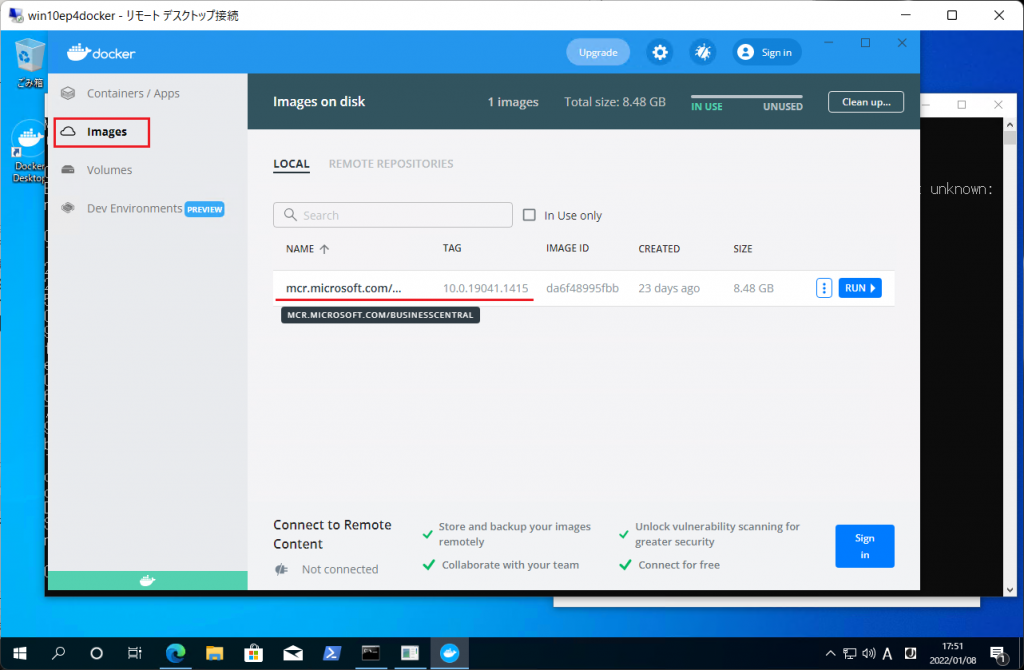Open Task View on taskbar
The width and height of the screenshot is (1024, 670).
[x=135, y=653]
